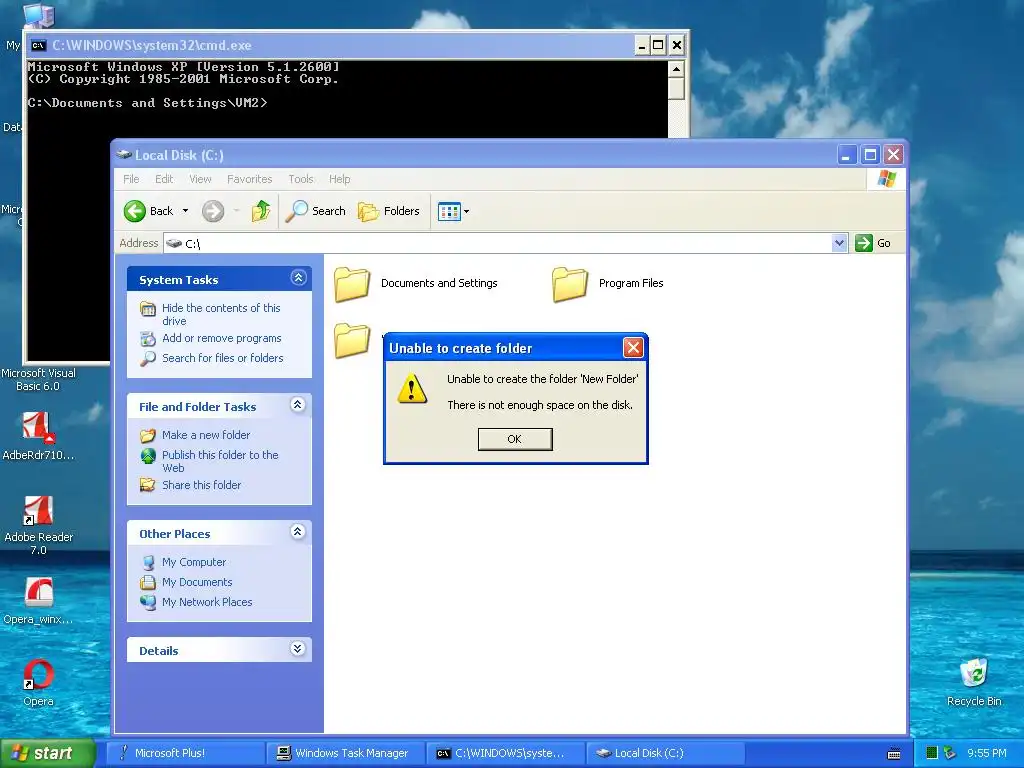This screenshot has width=1024, height=768.
Task: Click Publish this folder to the Web
Action: [x=220, y=461]
